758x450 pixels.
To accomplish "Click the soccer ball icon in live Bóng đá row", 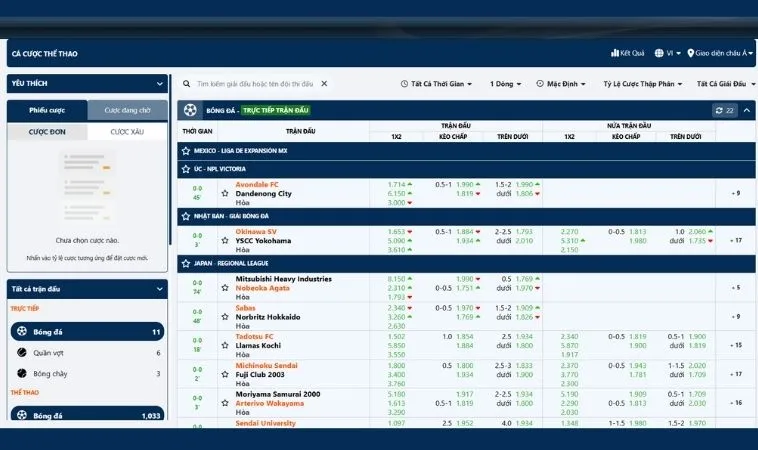I will click(x=22, y=331).
